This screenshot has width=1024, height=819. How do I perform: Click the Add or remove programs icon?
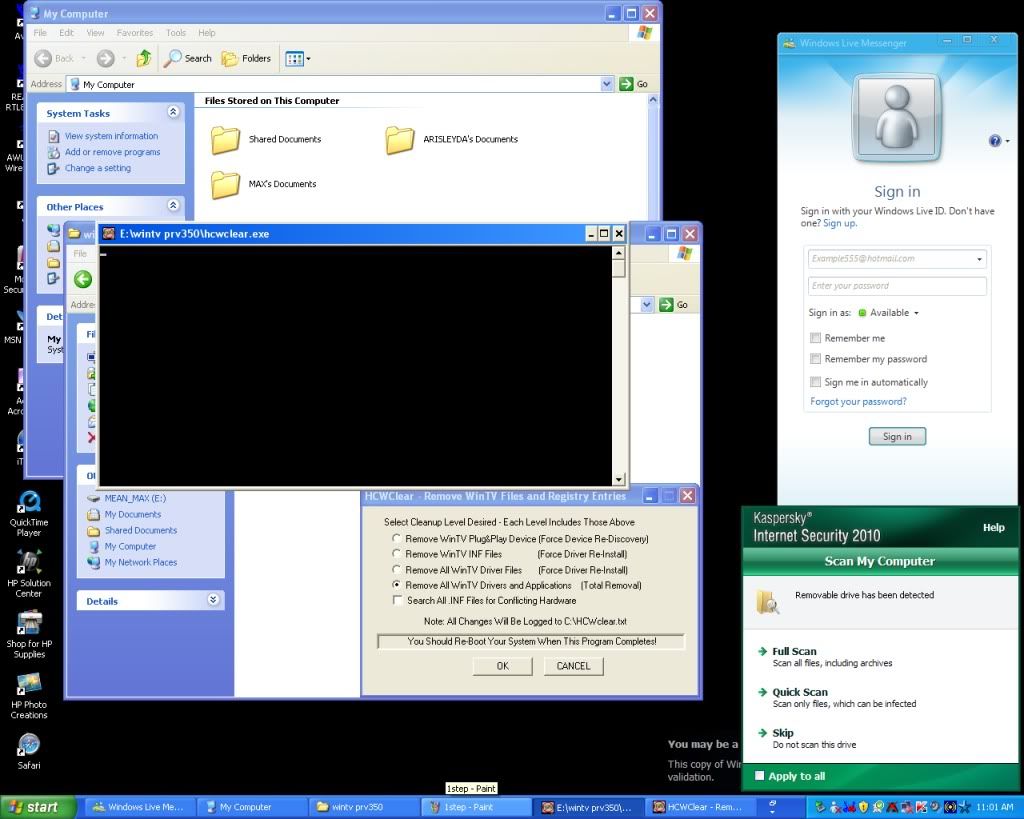point(54,152)
